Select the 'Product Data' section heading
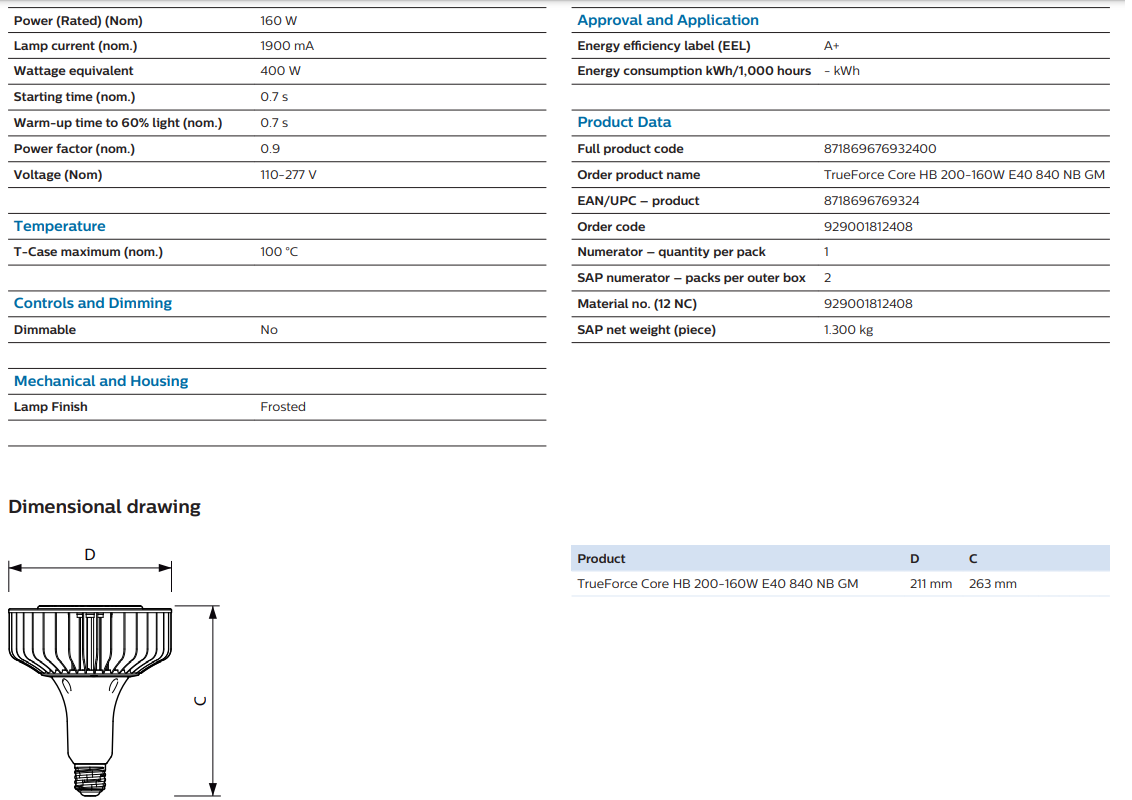This screenshot has width=1132, height=800. coord(624,122)
